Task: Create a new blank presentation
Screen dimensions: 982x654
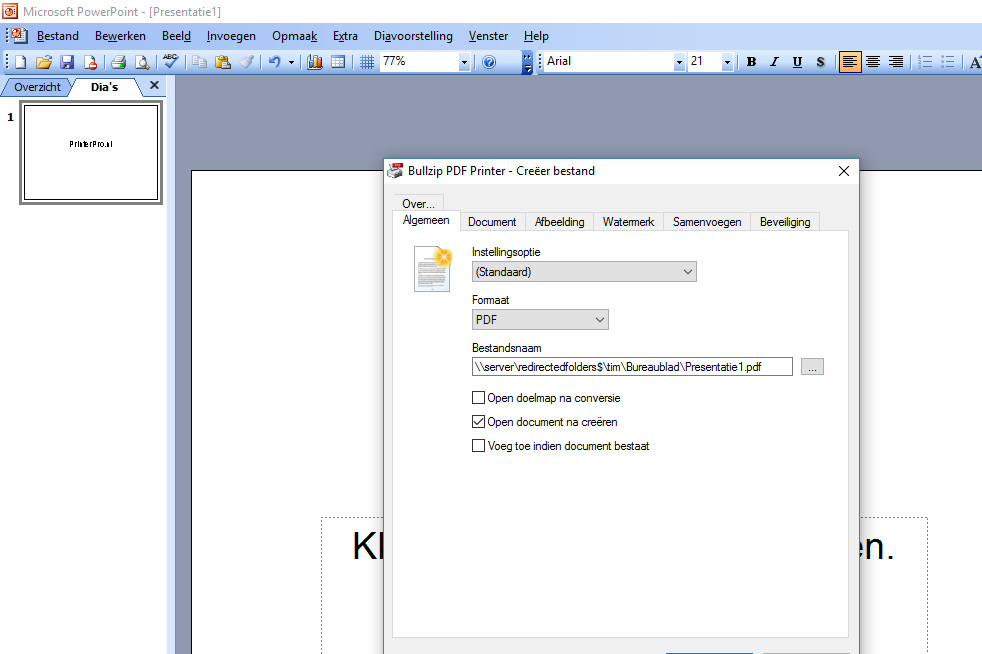Action: point(20,61)
